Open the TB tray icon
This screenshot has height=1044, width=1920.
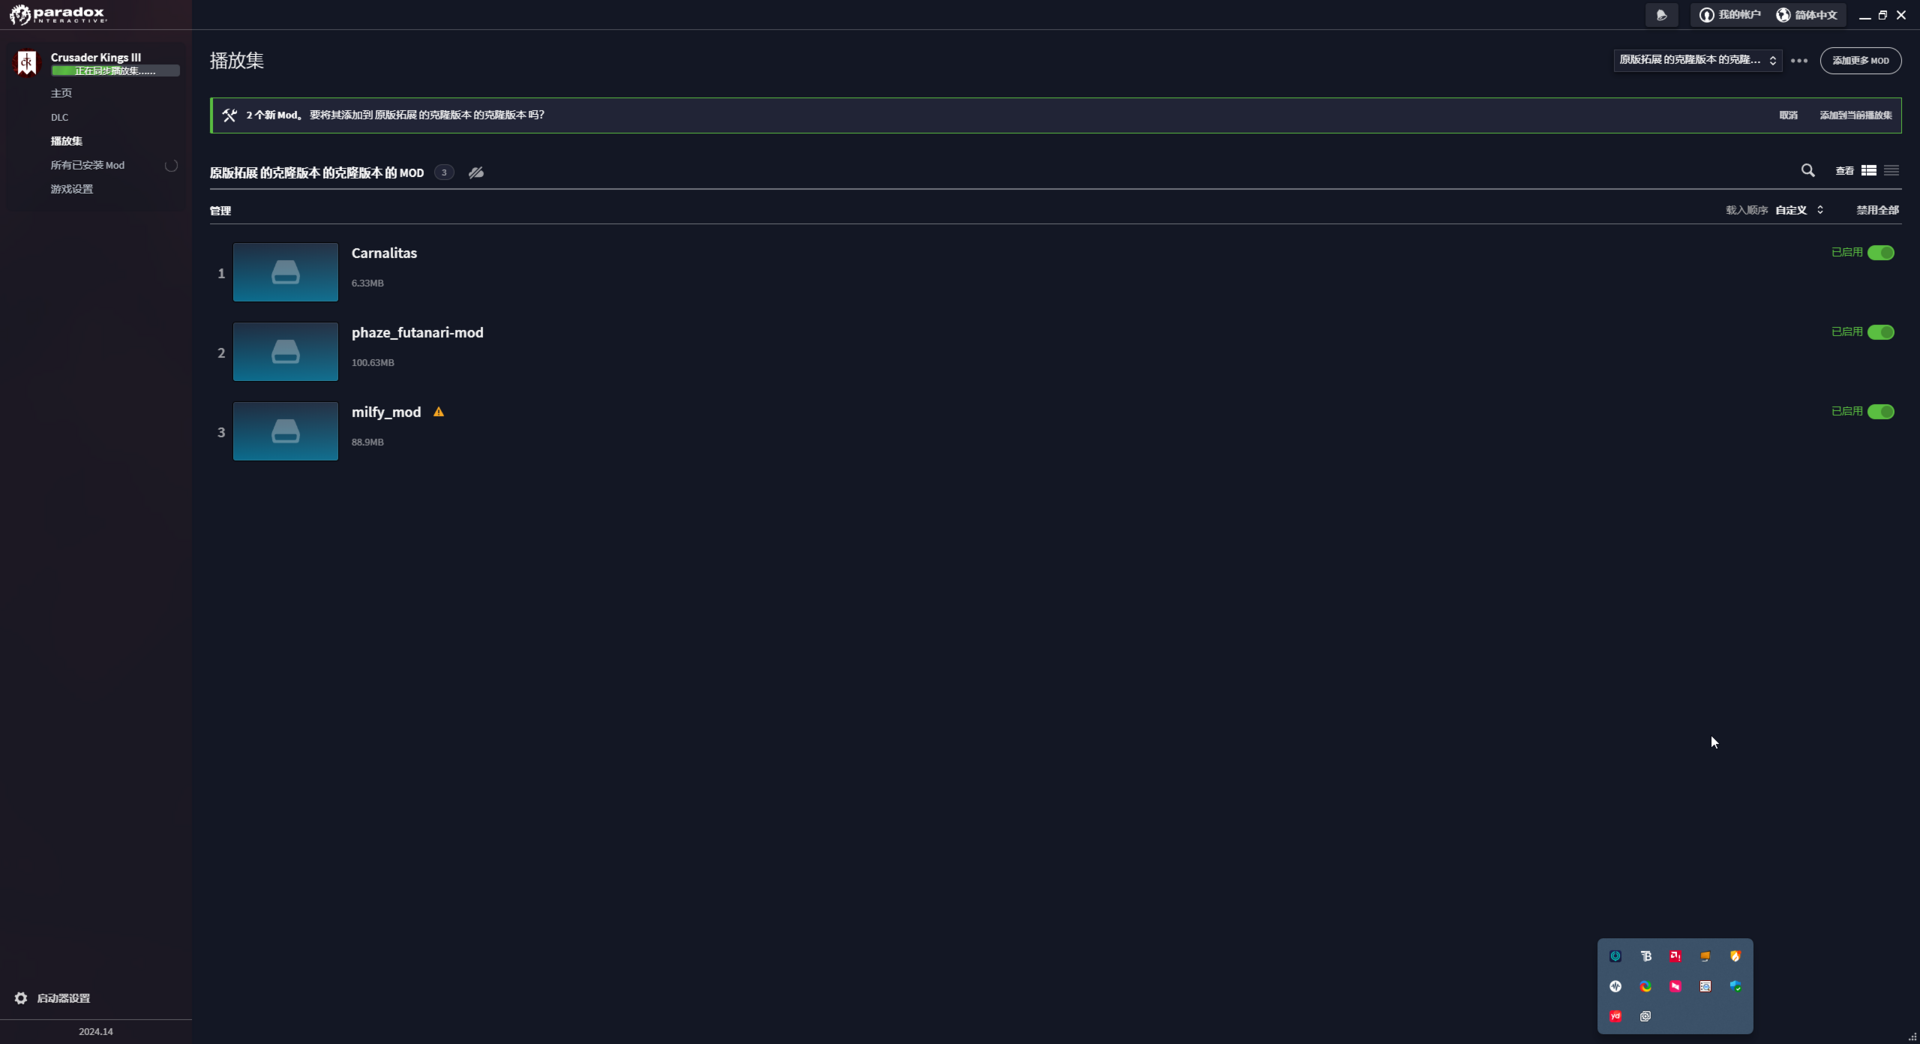(1645, 957)
